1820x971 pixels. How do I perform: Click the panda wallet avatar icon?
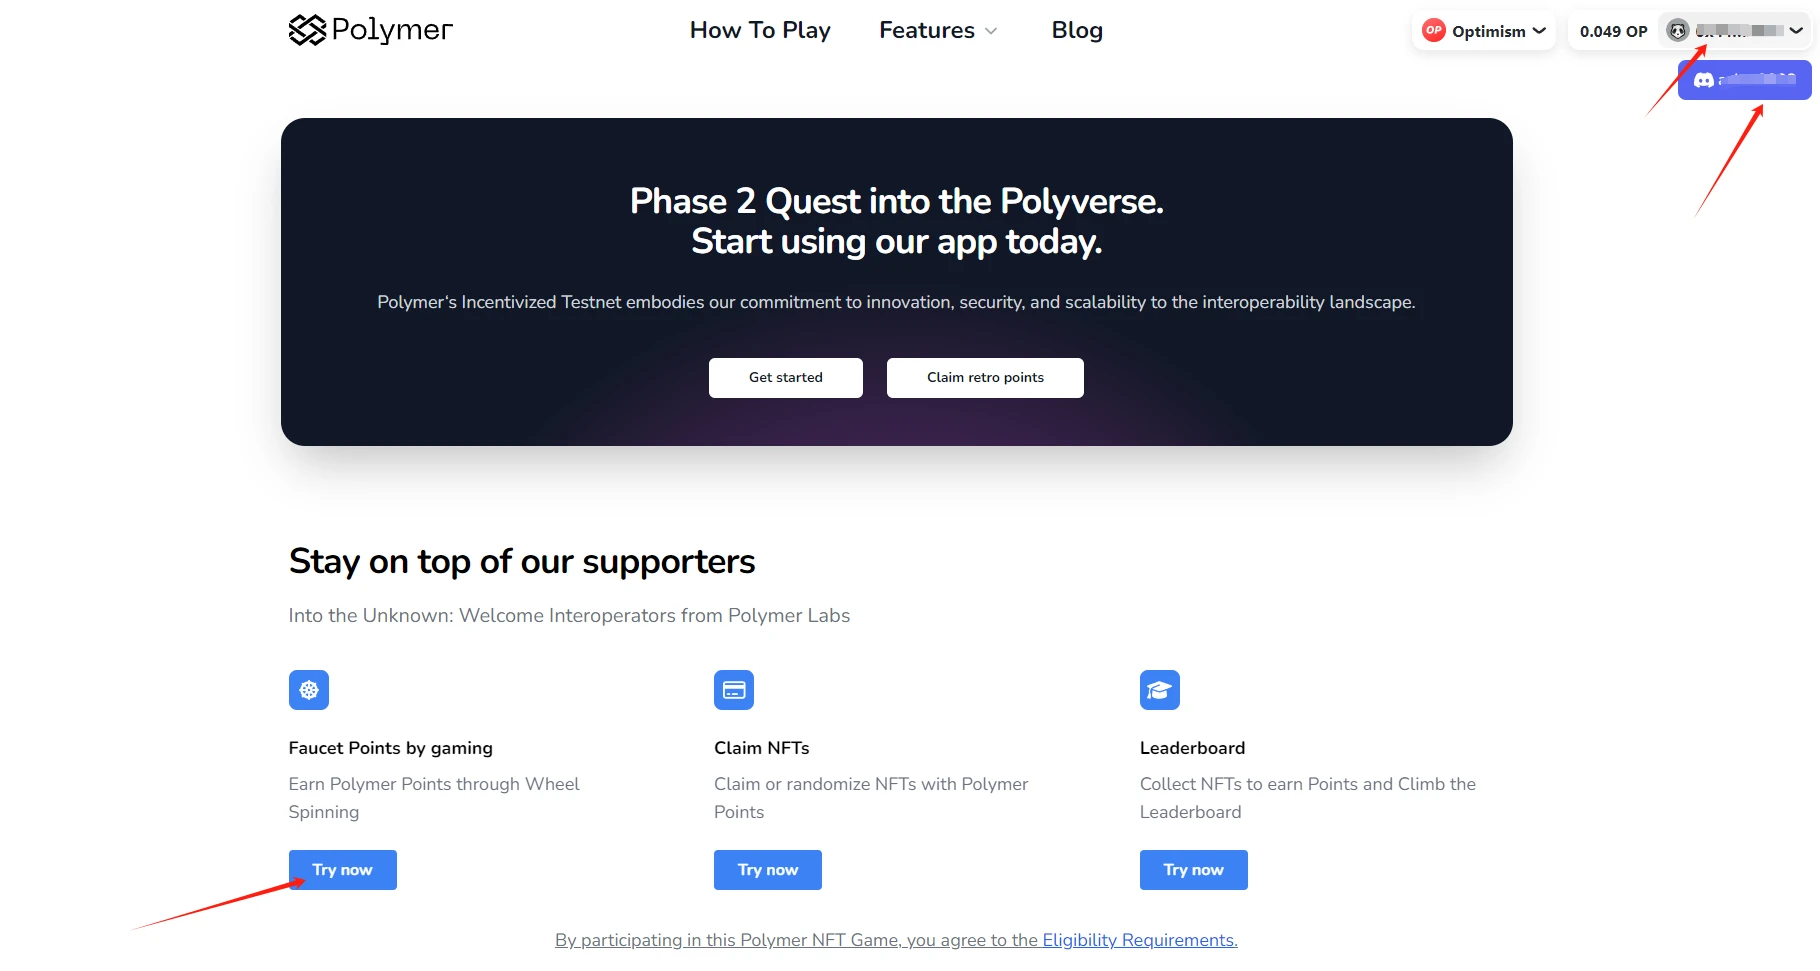1678,31
